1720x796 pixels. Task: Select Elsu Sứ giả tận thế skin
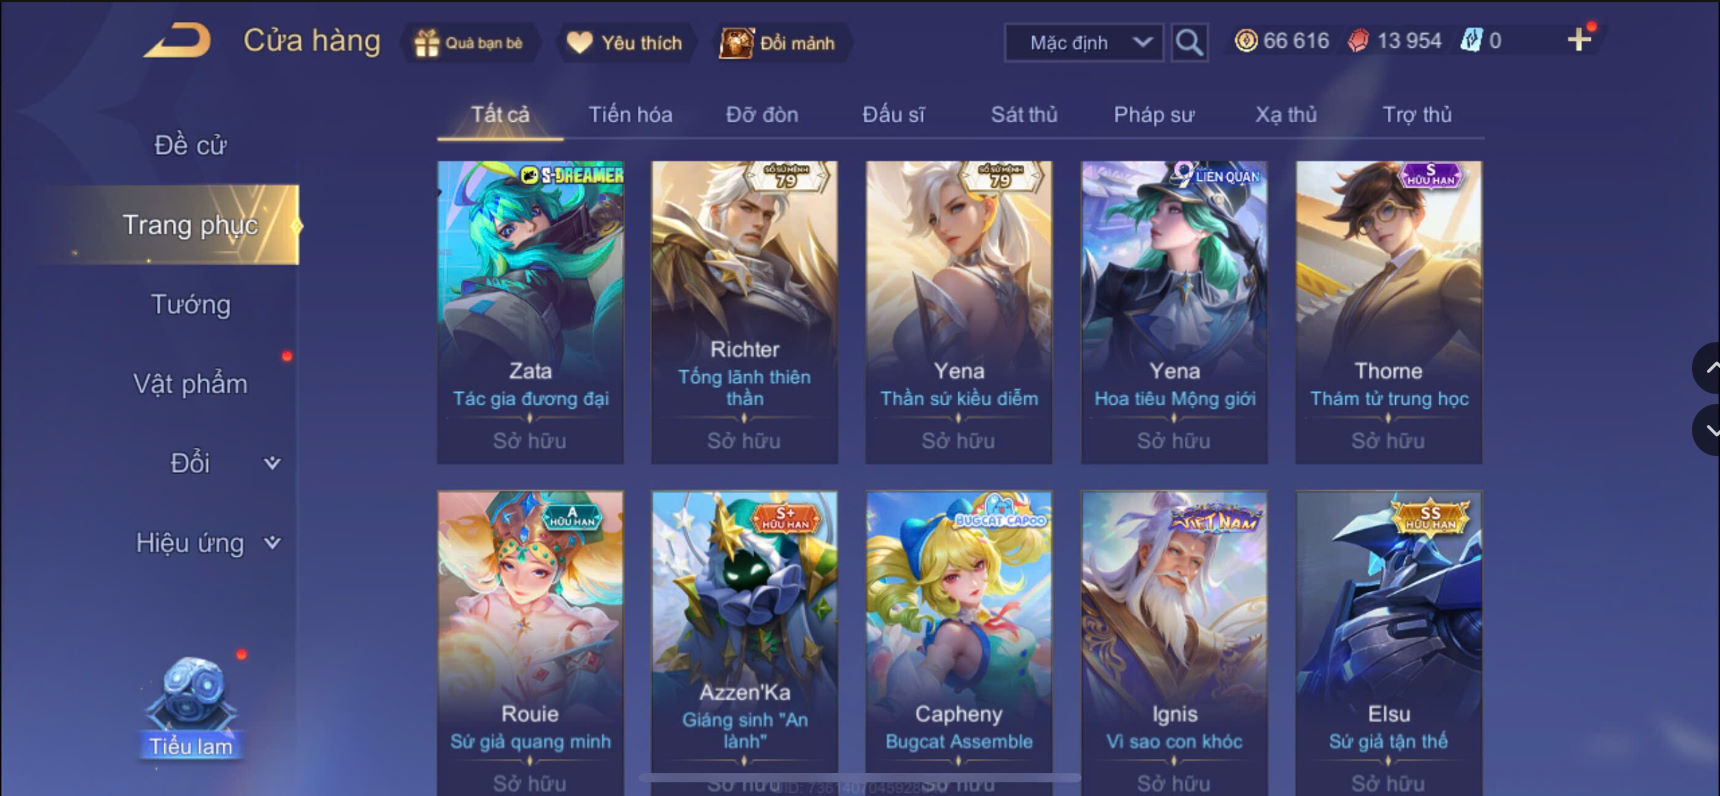[1389, 642]
